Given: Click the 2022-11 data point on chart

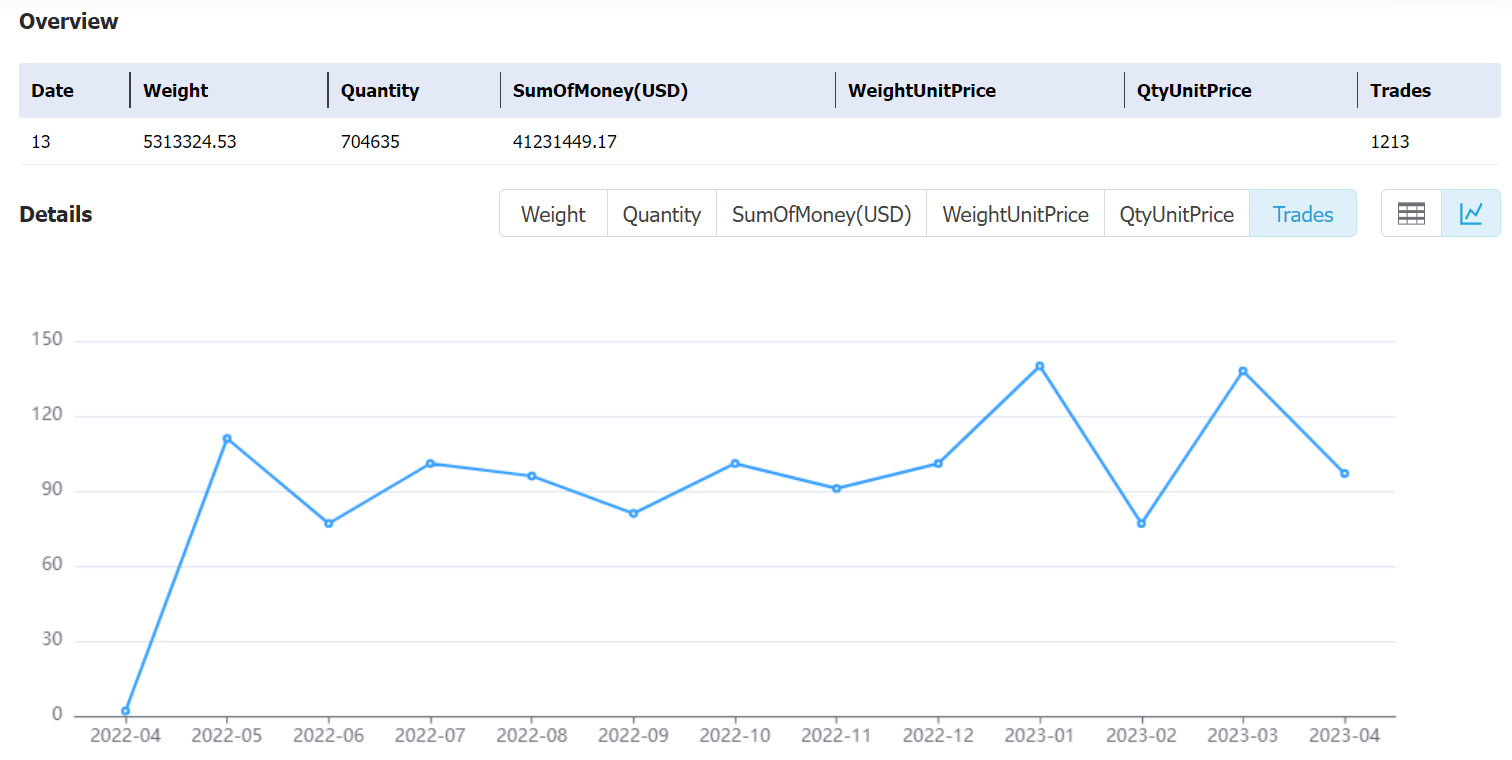Looking at the screenshot, I should 836,488.
